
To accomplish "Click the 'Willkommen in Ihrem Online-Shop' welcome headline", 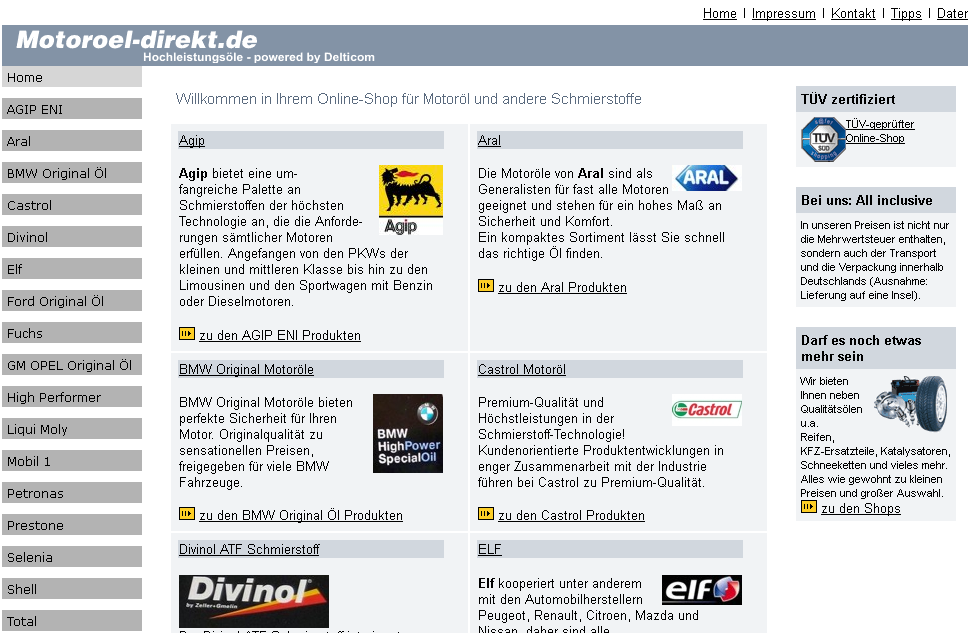I will click(409, 99).
